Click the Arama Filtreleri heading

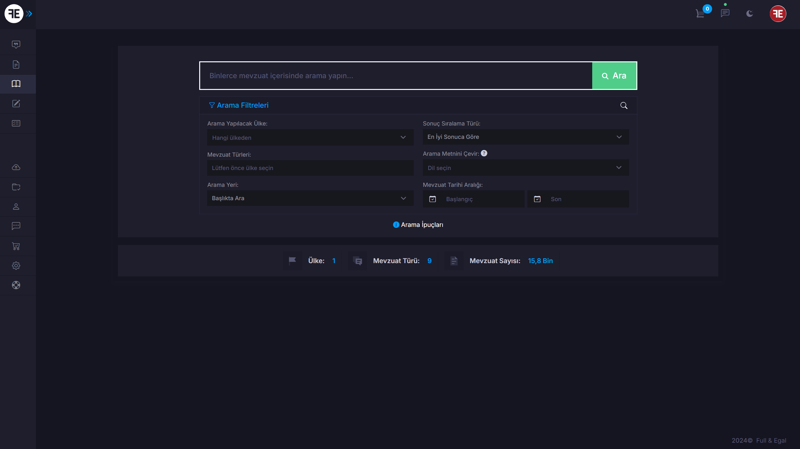(239, 105)
